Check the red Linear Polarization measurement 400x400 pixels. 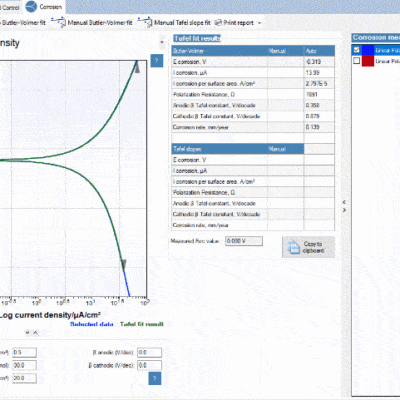tap(357, 61)
